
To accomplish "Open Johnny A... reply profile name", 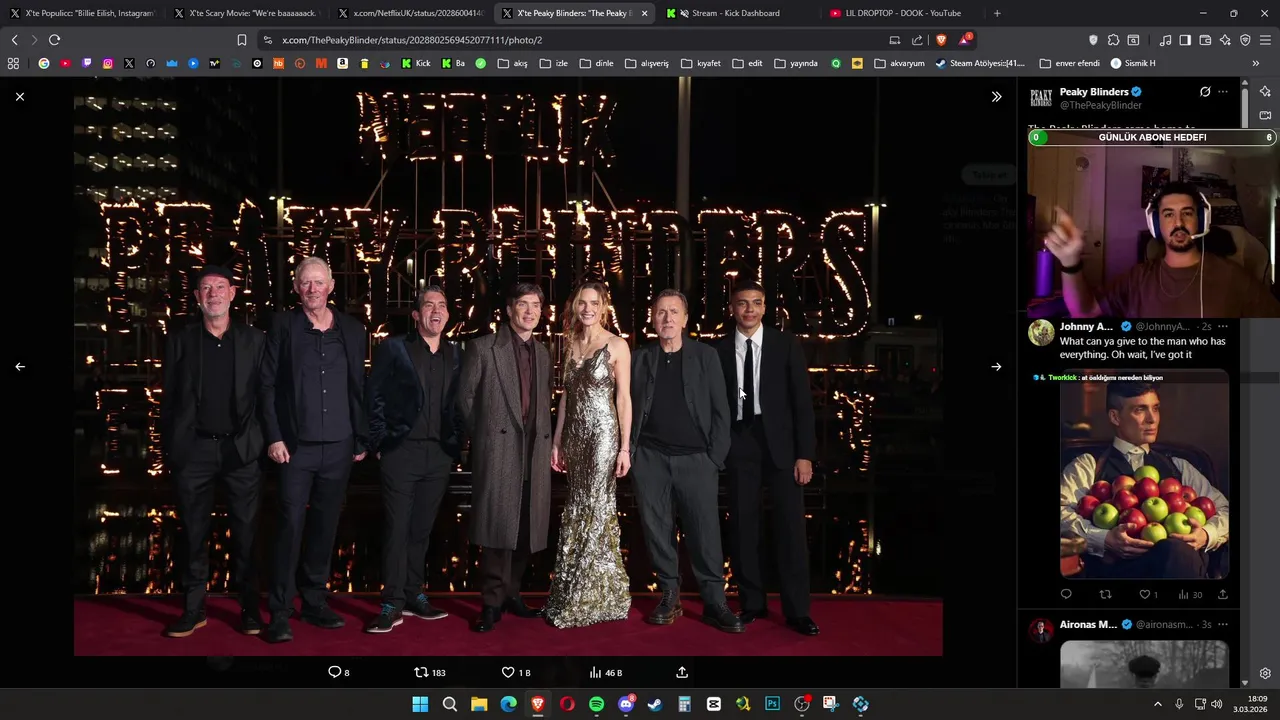I will (1086, 327).
